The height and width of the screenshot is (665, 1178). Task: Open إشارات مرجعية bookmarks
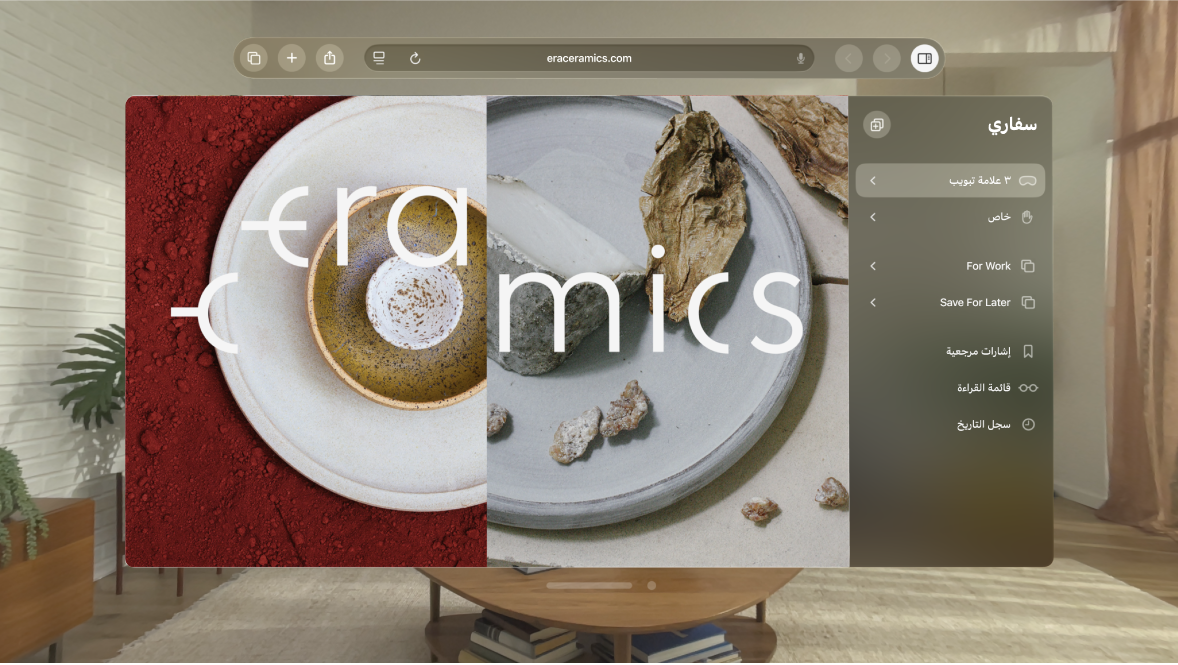click(950, 351)
